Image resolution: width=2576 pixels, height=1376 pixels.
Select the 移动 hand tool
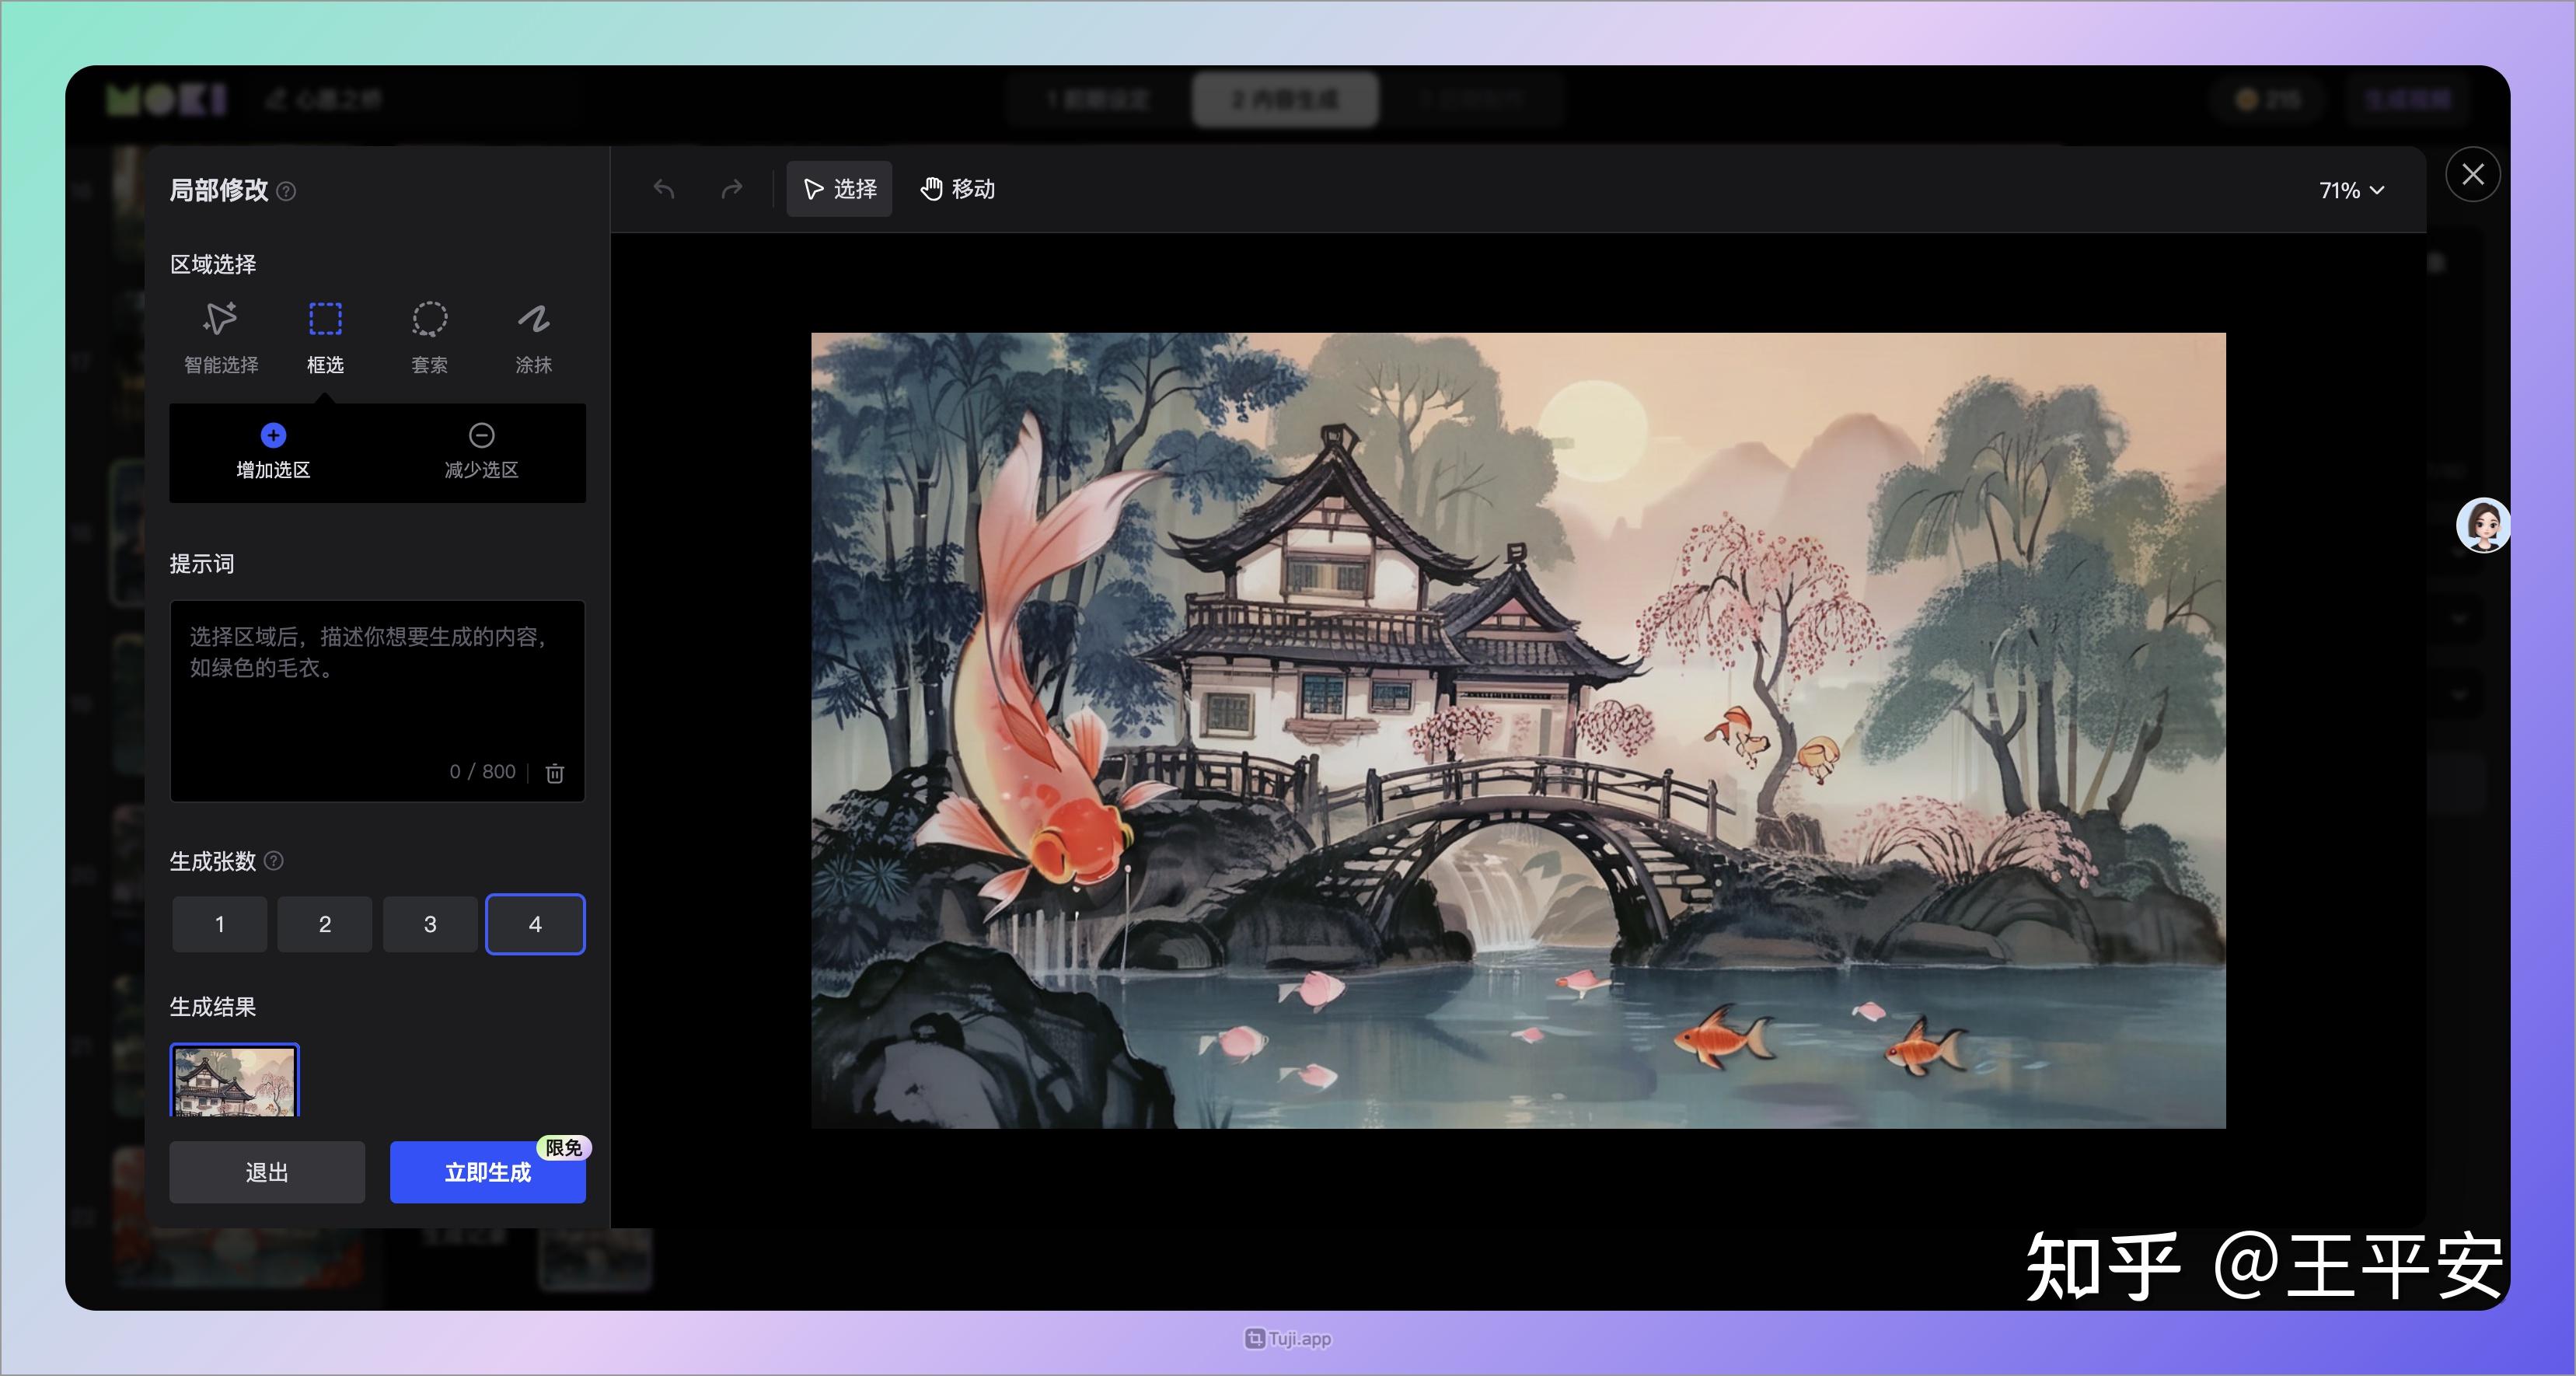(956, 189)
